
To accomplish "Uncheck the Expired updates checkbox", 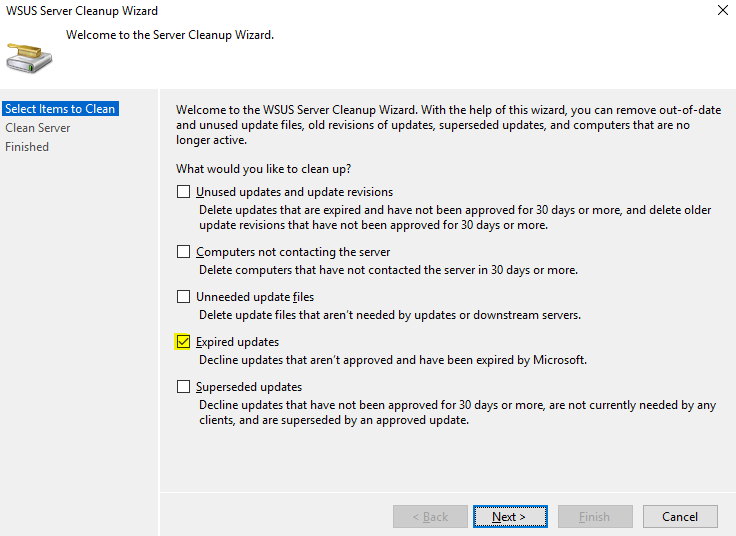I will [x=183, y=342].
